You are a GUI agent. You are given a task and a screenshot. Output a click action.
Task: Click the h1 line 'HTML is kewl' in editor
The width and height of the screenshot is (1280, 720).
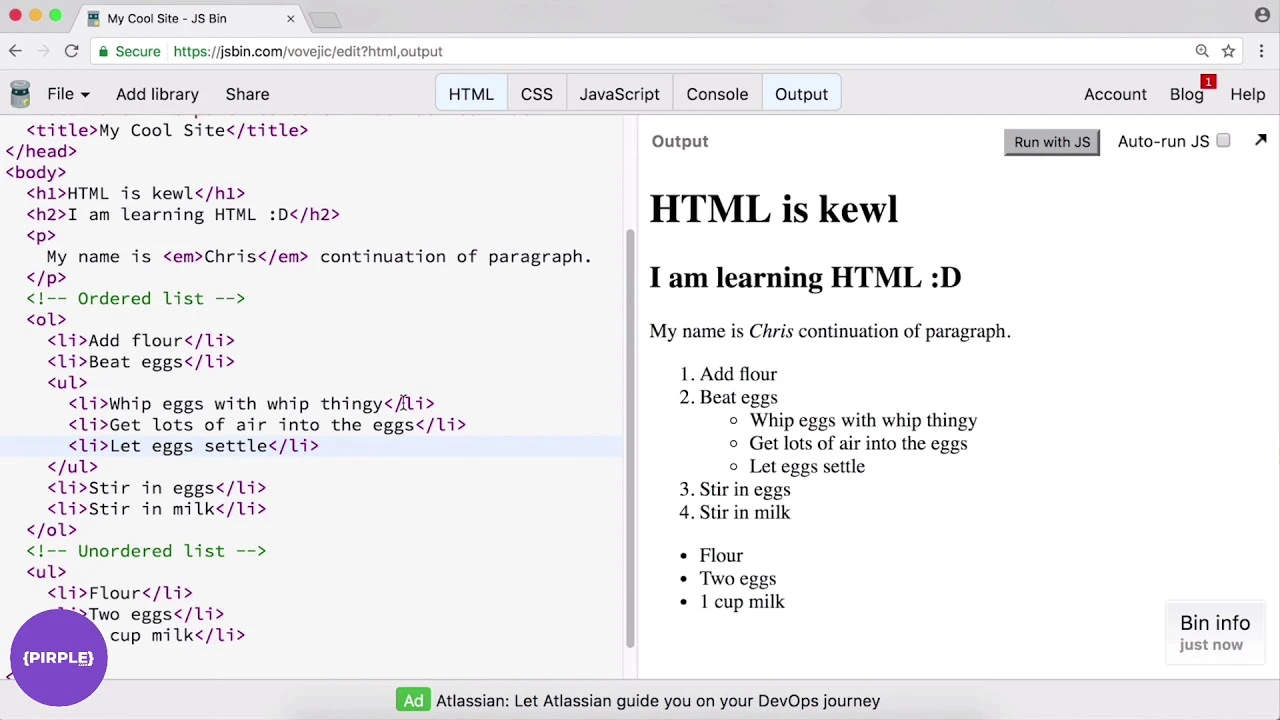135,193
